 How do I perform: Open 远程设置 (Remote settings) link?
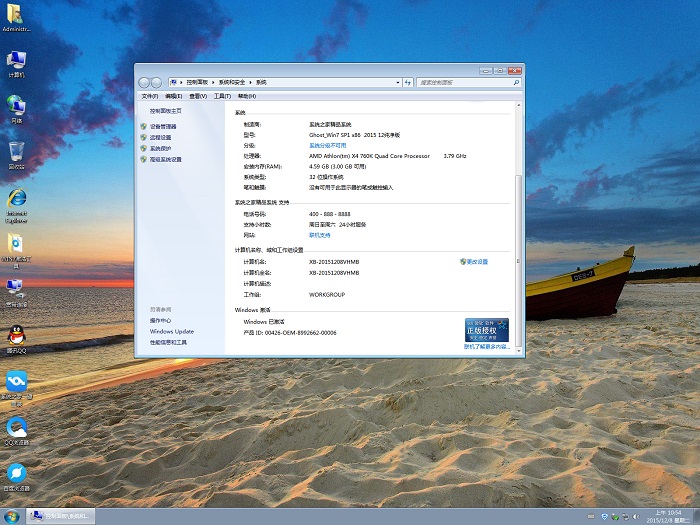pos(160,138)
